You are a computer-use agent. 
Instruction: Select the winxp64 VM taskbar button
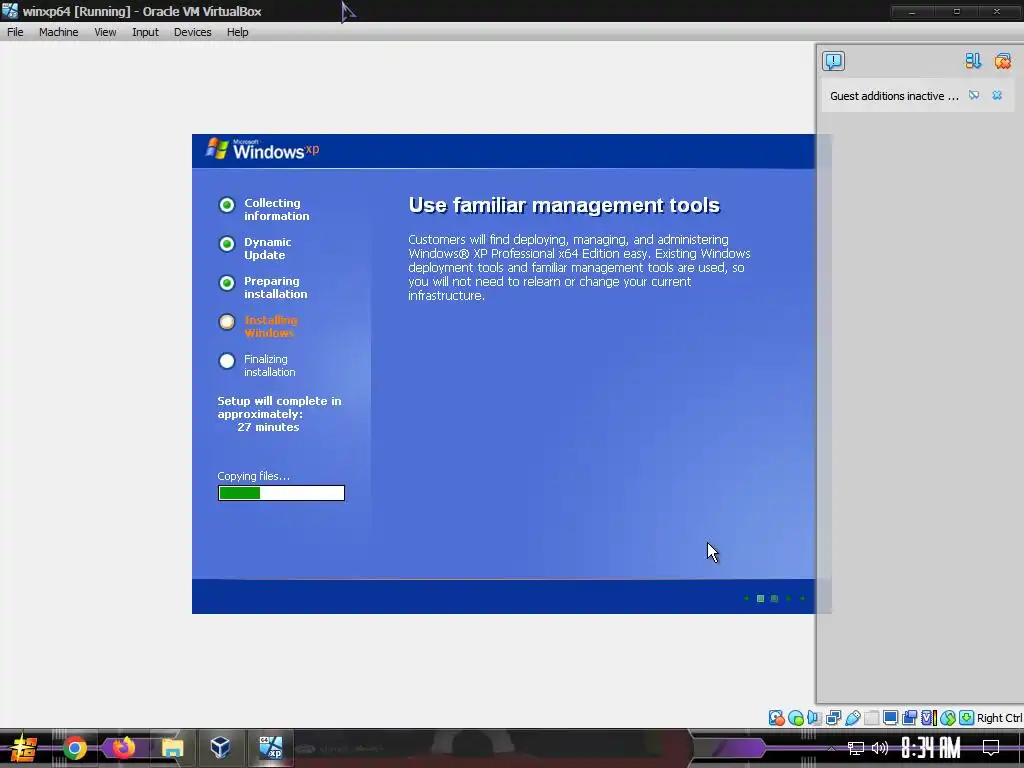[x=271, y=748]
